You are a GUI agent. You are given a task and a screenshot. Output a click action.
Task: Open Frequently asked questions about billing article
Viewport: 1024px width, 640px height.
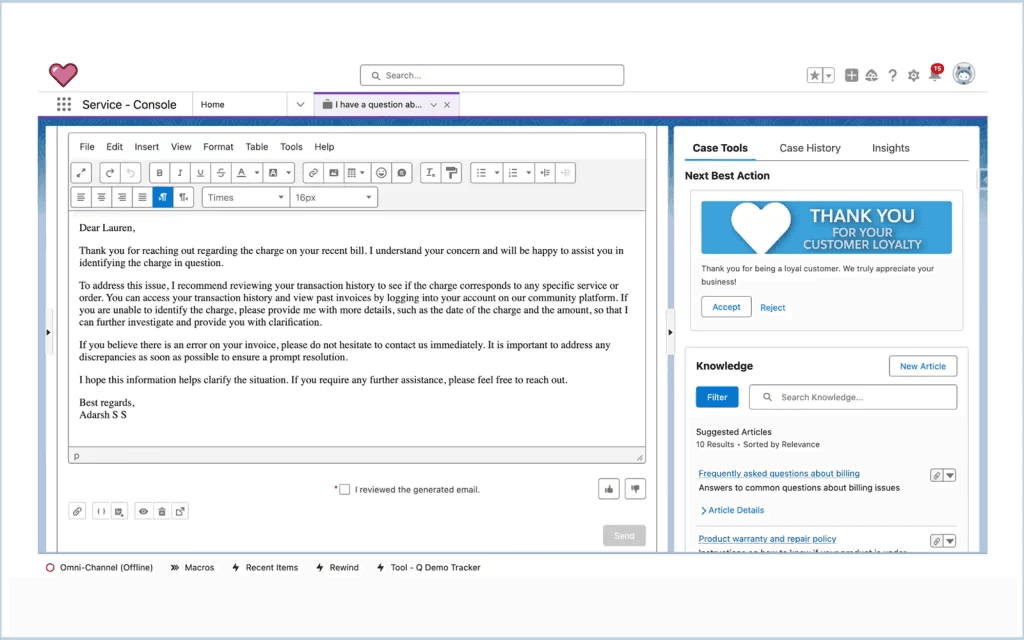point(778,473)
